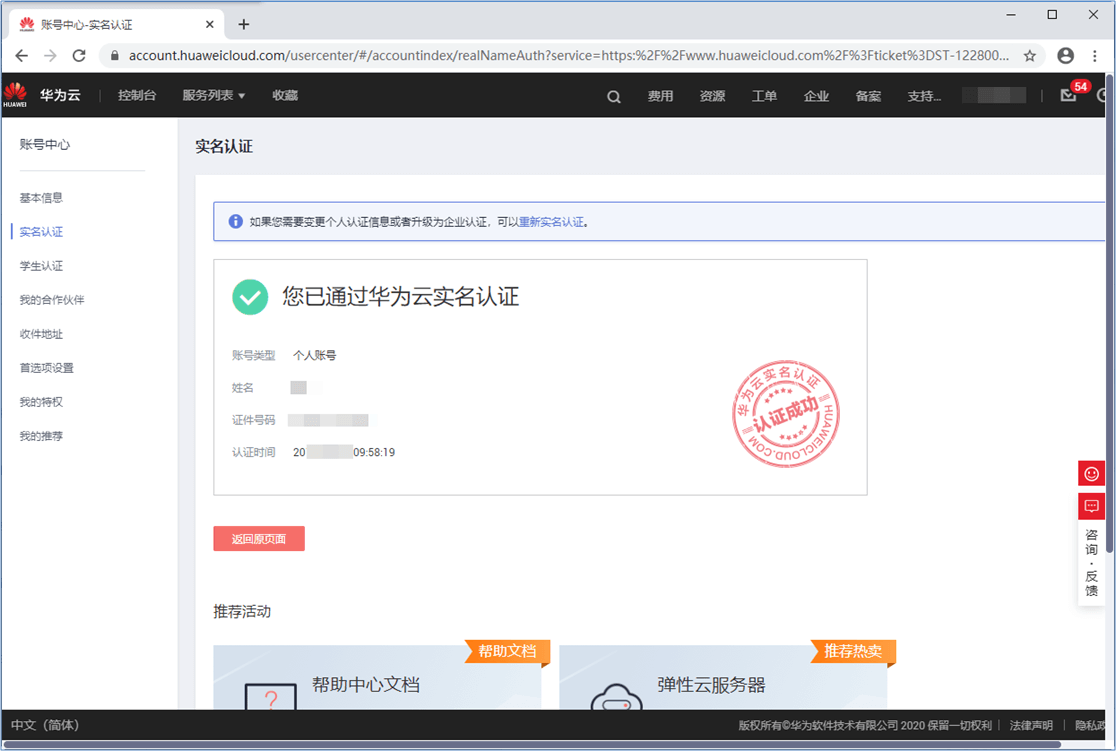Select 学生认证 in the sidebar
1116x751 pixels.
click(x=41, y=266)
